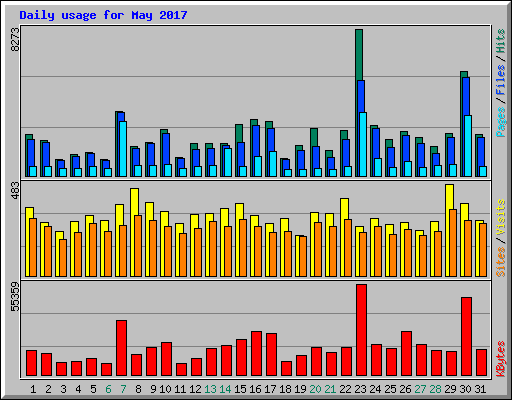Screen dimensions: 512x400
Task: Click the 8273 axis value
Action: pyautogui.click(x=15, y=40)
